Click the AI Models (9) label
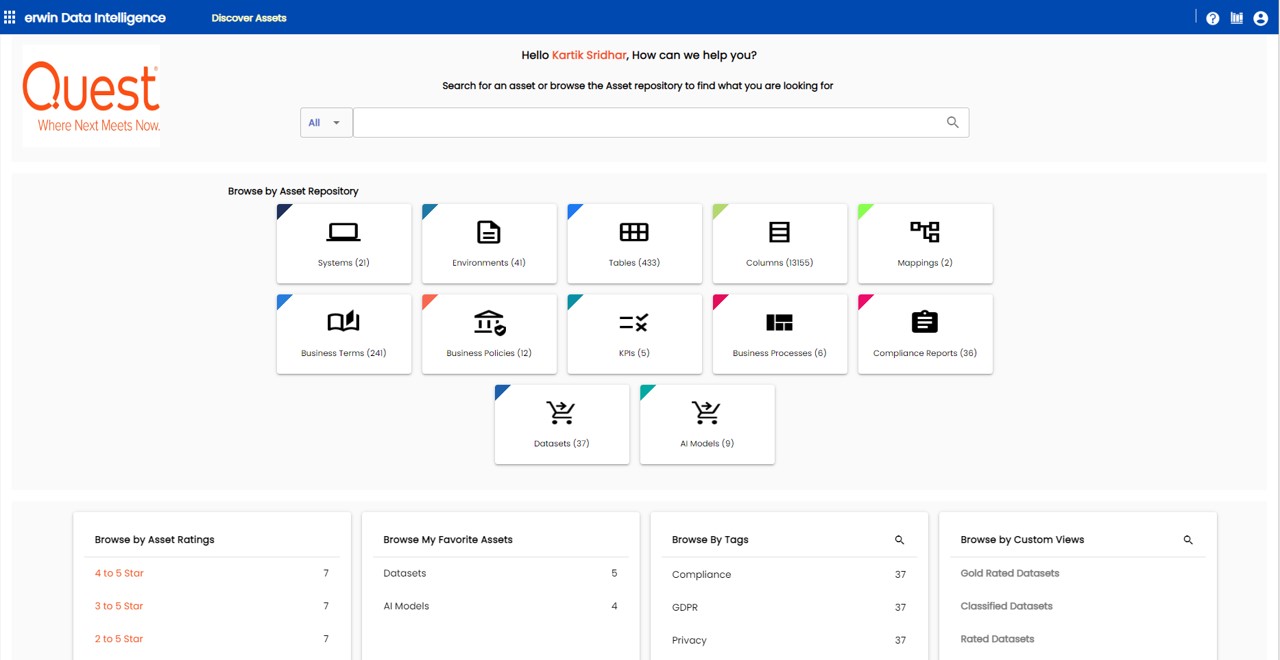Screen dimensions: 1280x660 (706, 443)
